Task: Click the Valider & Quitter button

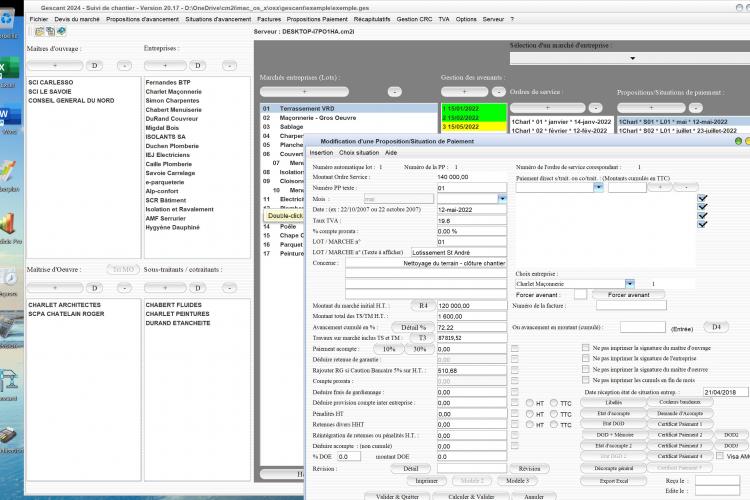Action: 397,497
